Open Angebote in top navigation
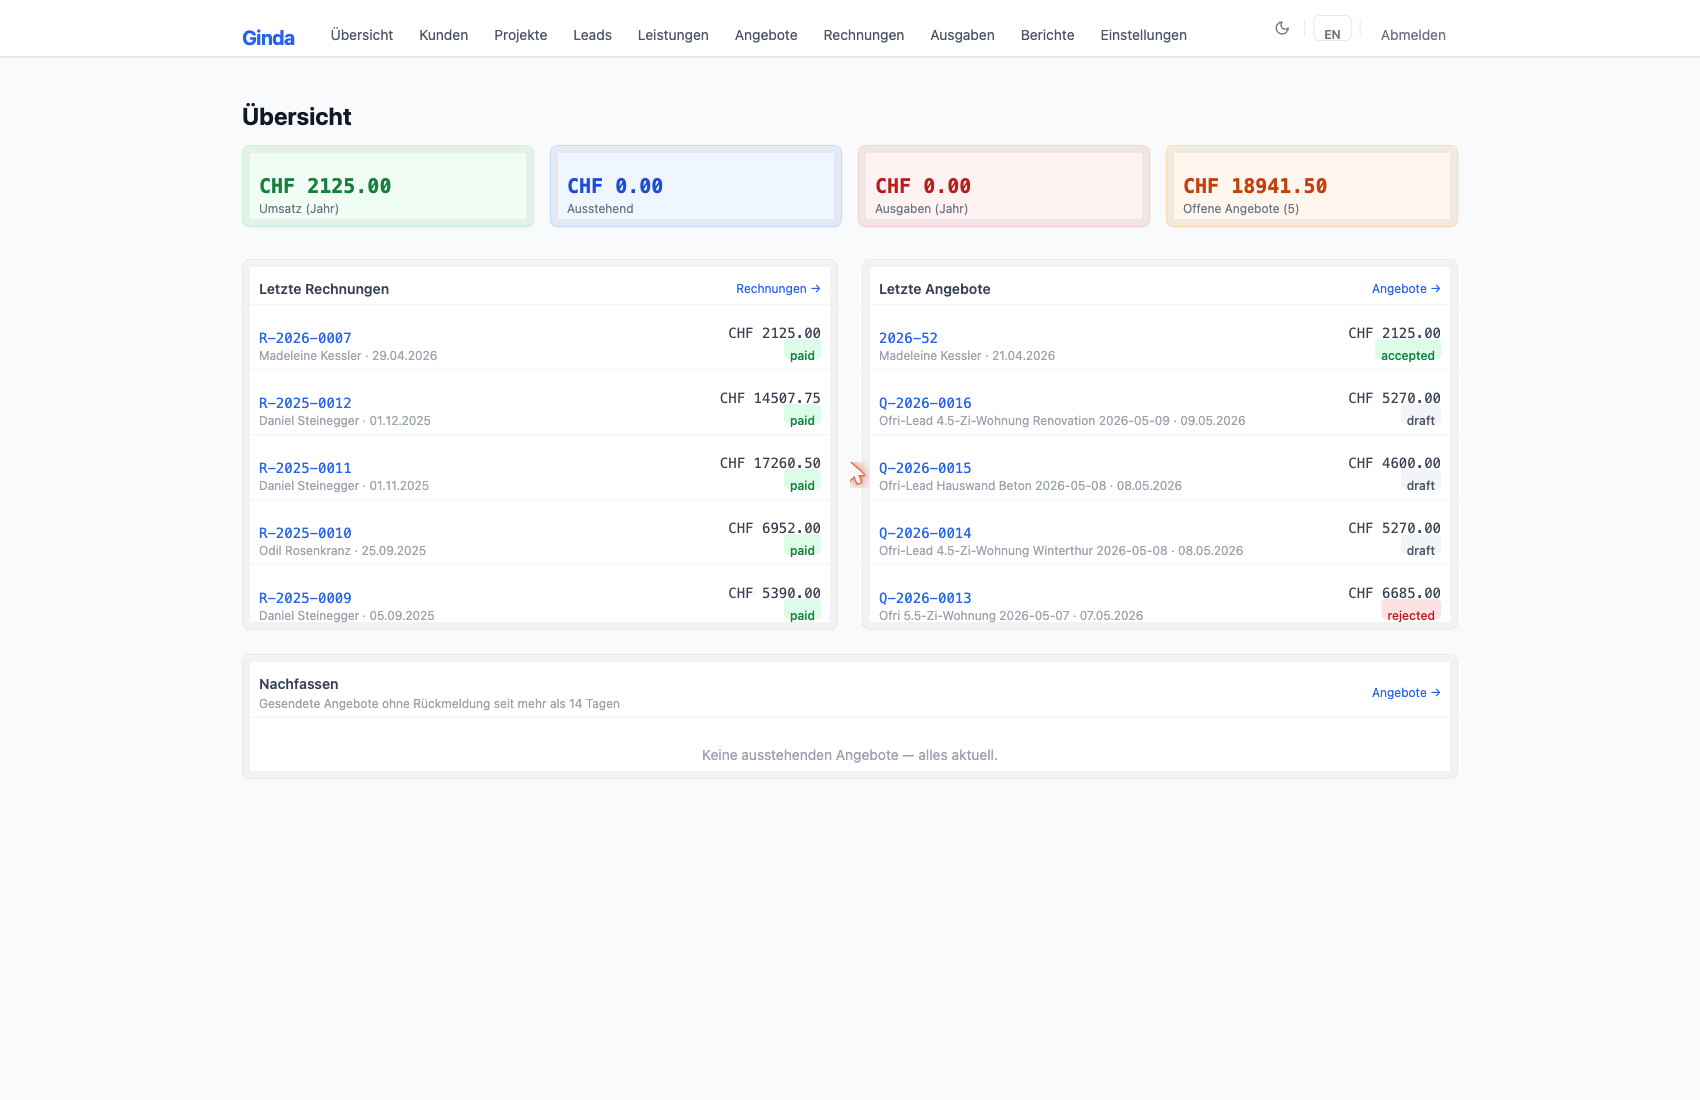 point(766,35)
